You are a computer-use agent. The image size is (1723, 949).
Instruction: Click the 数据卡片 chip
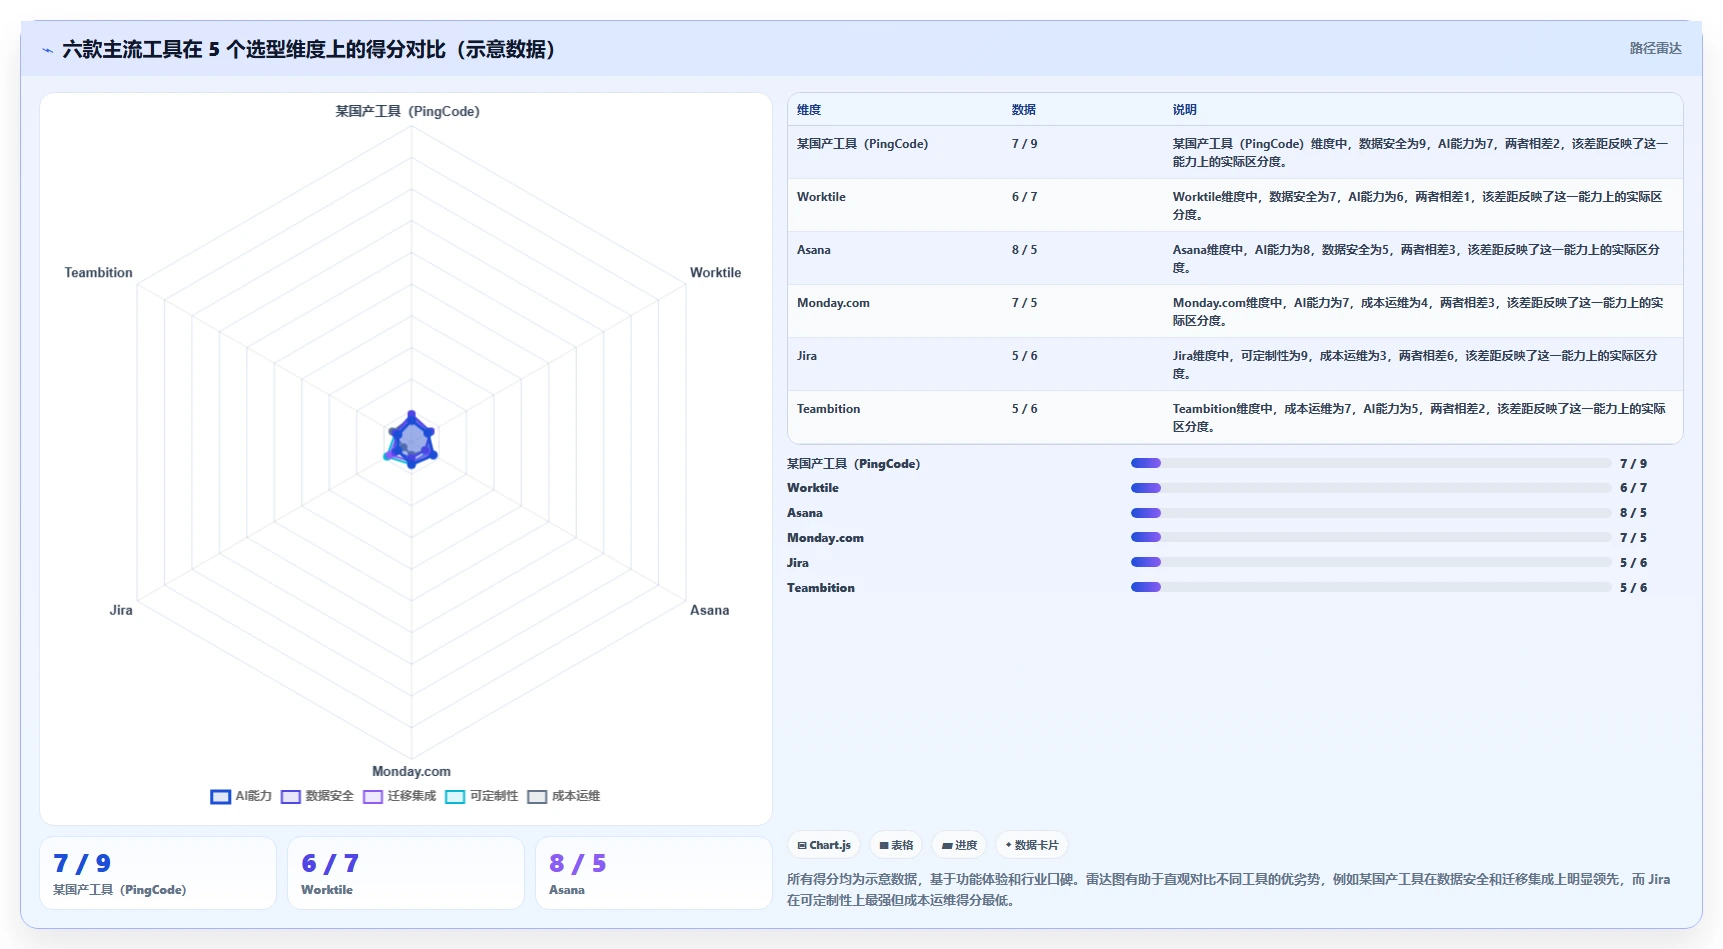[1032, 845]
